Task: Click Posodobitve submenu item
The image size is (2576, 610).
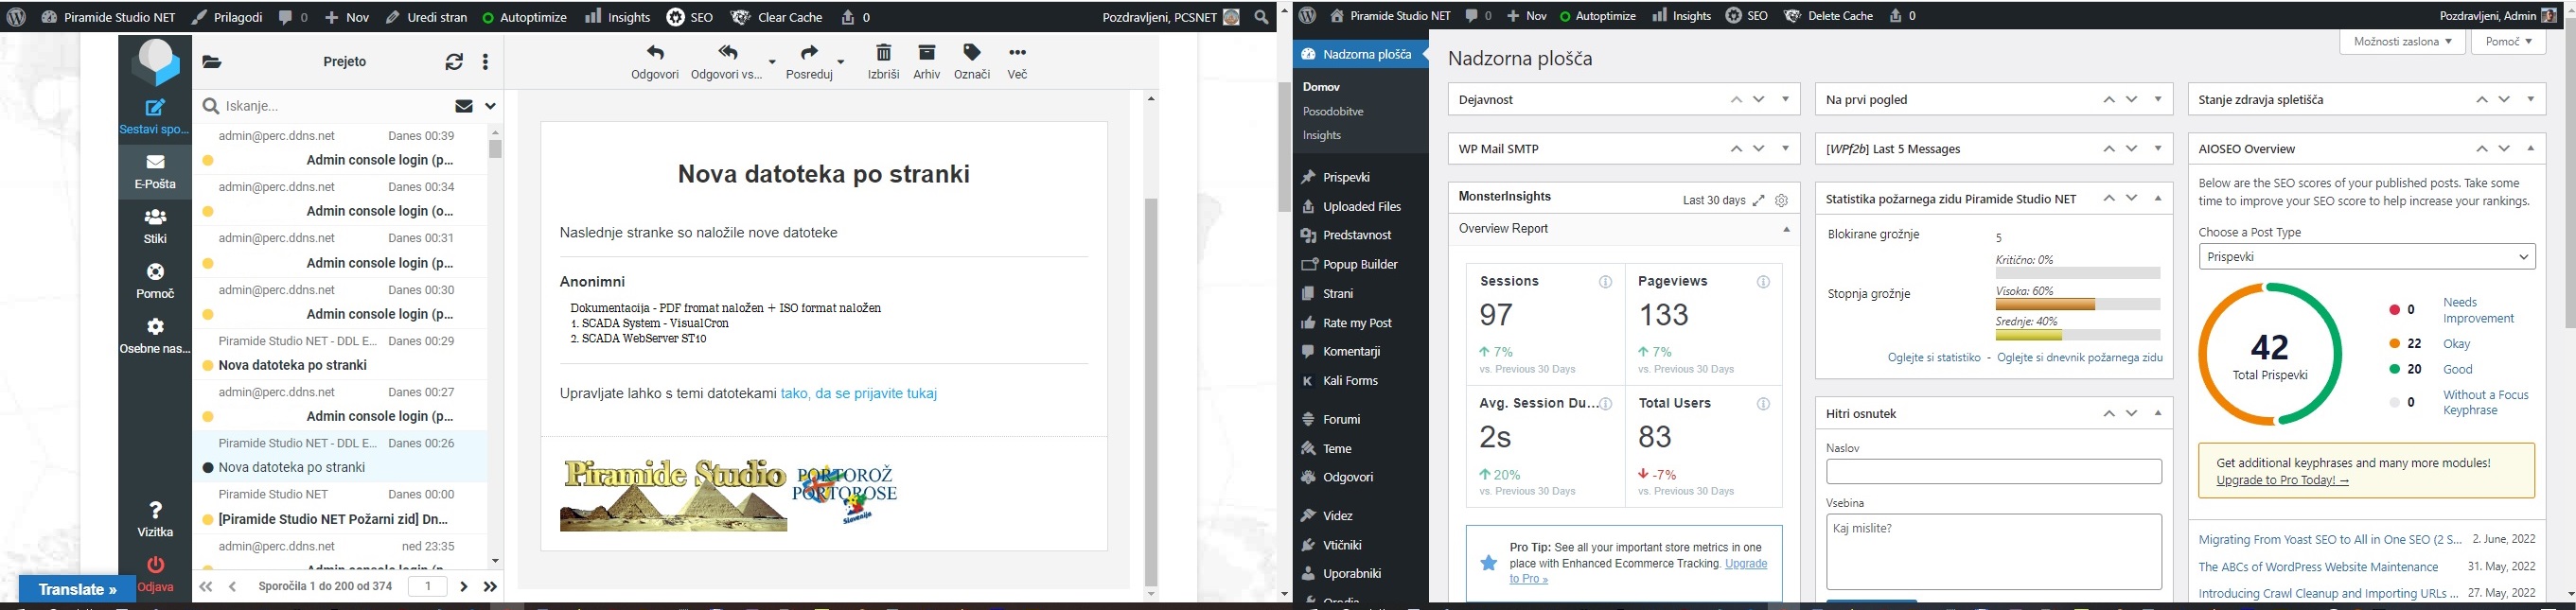Action: coord(1333,111)
